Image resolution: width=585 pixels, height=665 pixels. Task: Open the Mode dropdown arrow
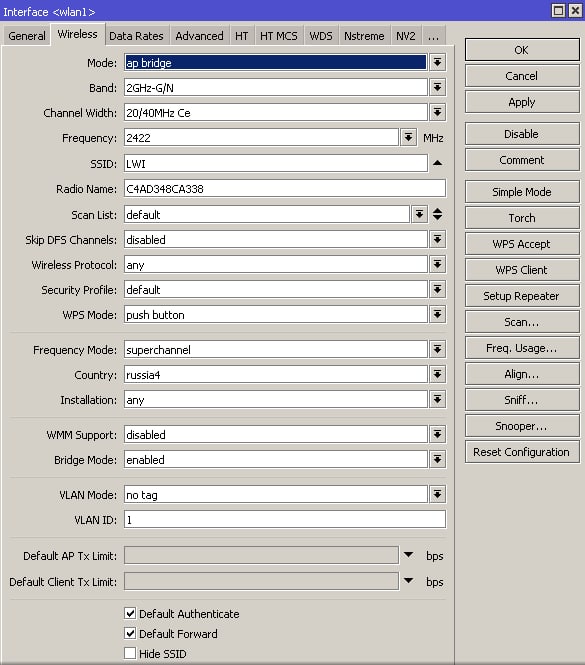pos(437,62)
